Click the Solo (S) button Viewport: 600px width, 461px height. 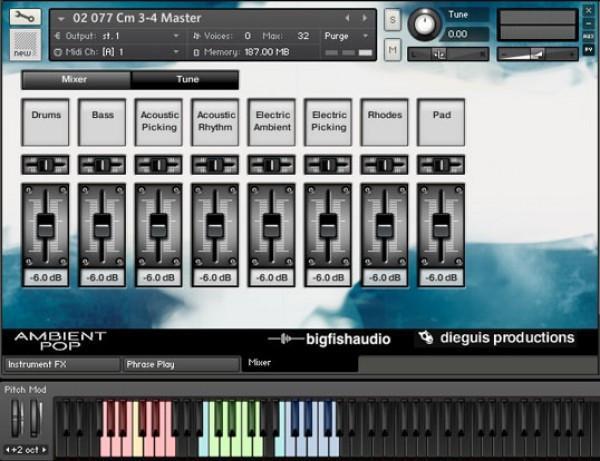[392, 21]
